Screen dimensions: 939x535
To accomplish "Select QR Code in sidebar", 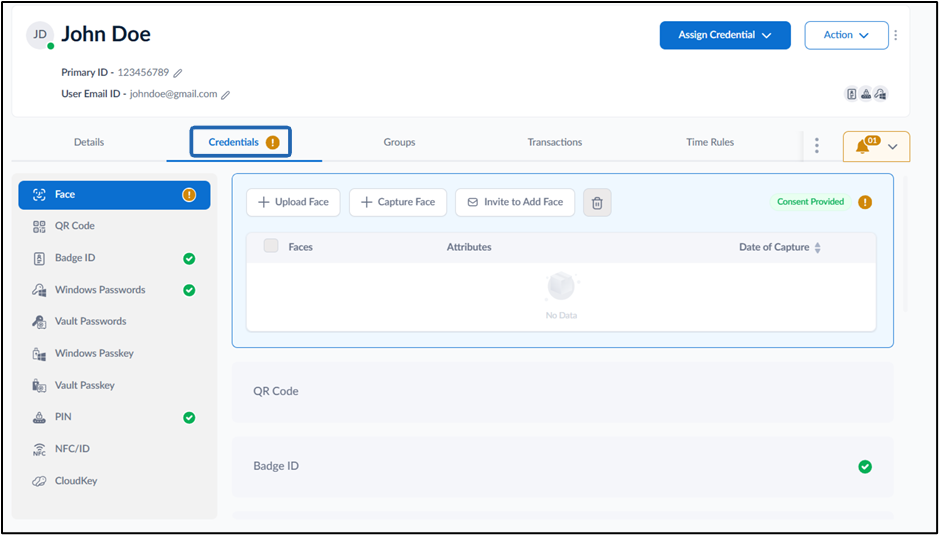I will pos(114,226).
